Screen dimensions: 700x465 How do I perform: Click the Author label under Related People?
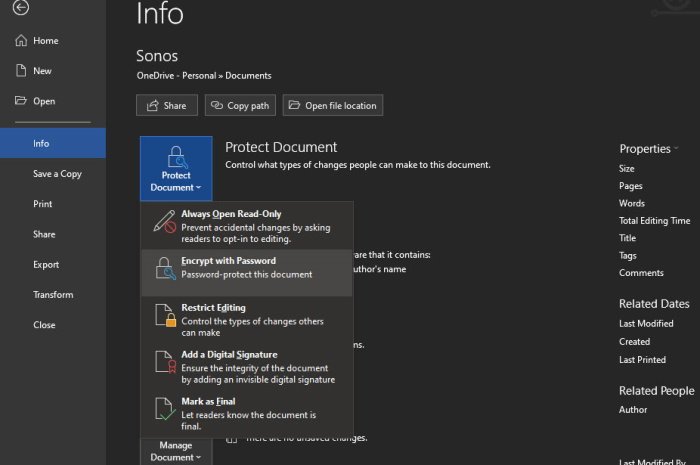[x=633, y=409]
